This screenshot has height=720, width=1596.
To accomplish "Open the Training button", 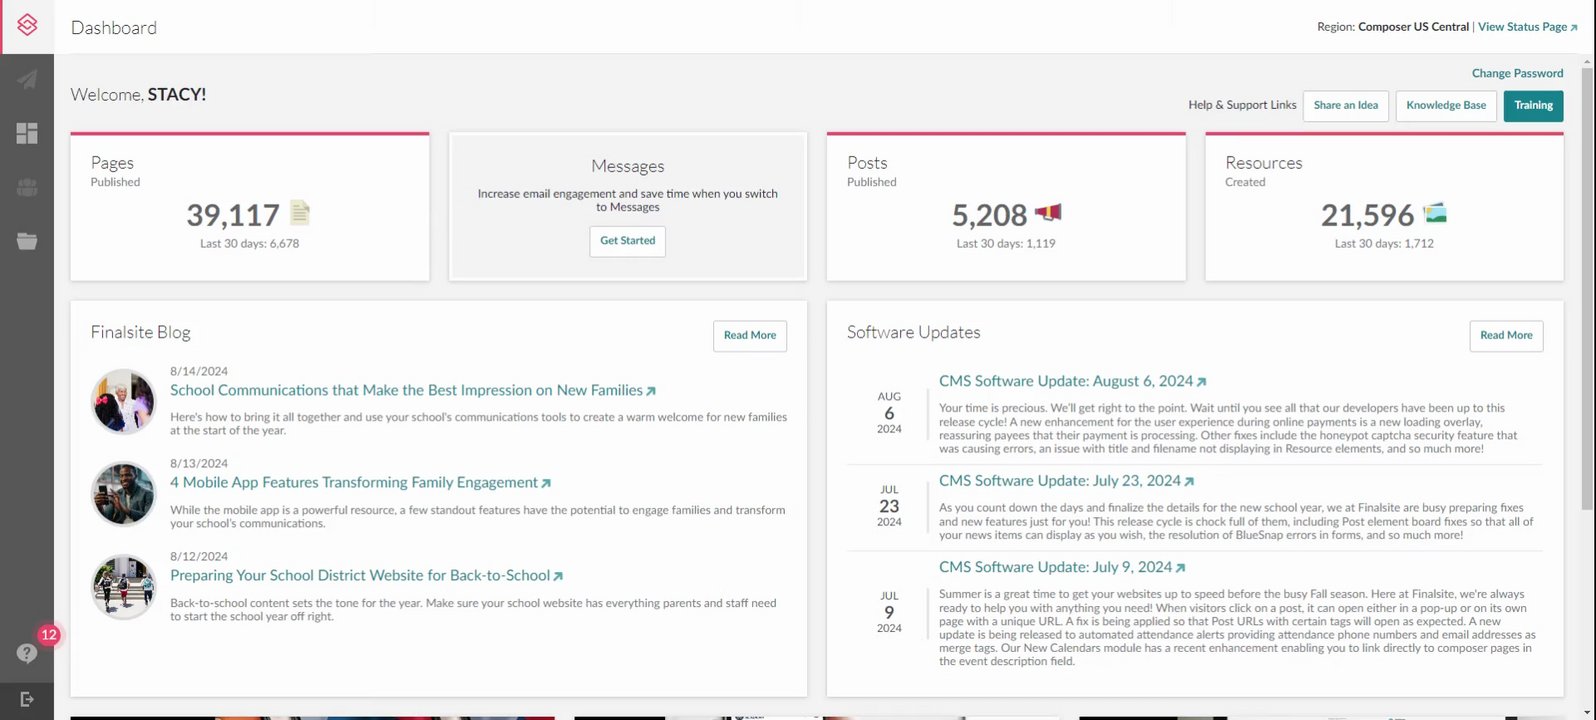I will point(1533,106).
